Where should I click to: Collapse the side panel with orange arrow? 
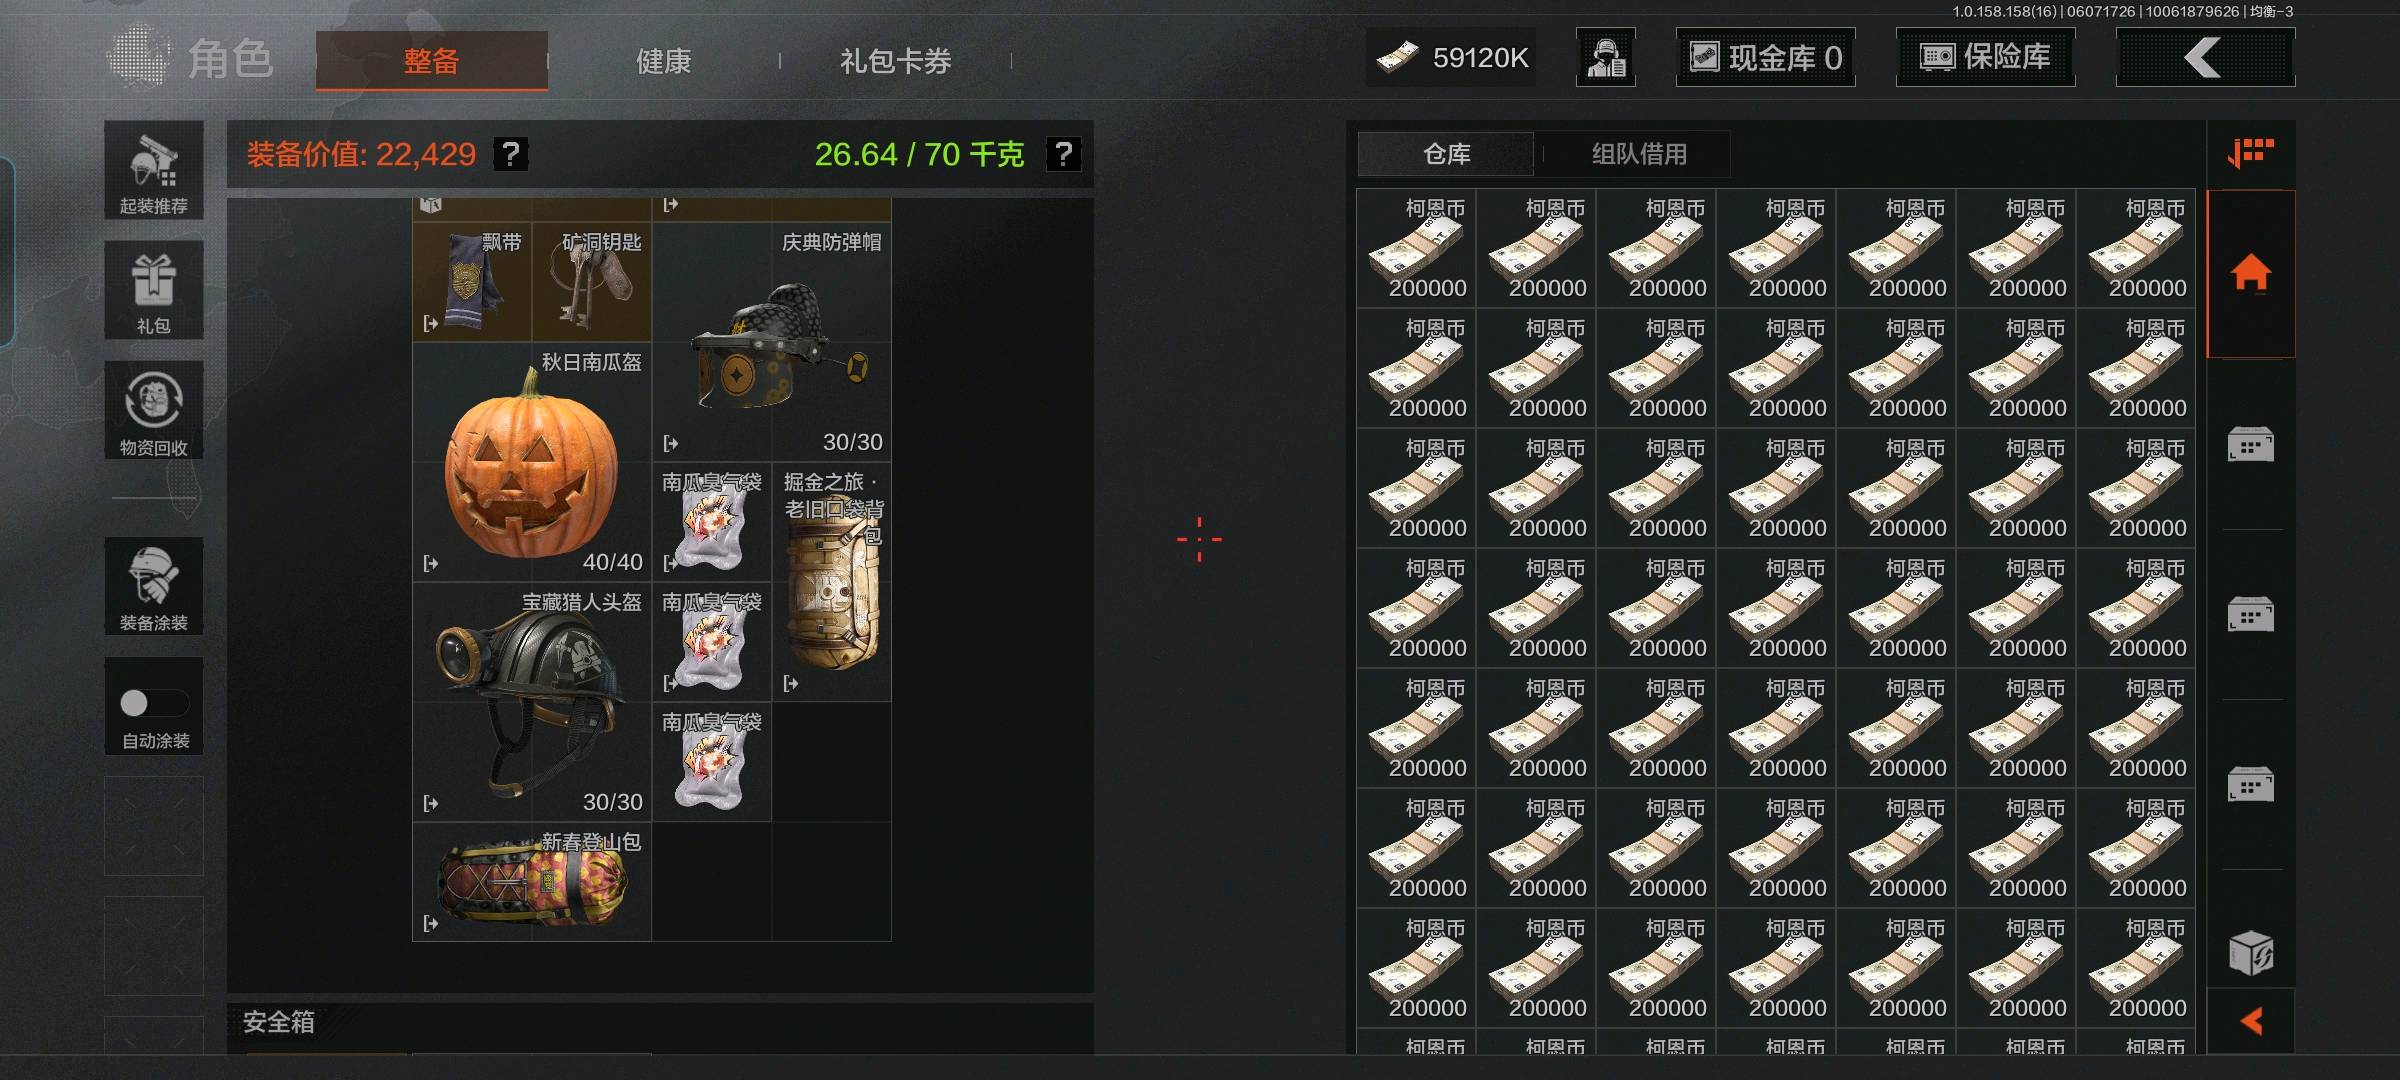tap(2251, 1021)
